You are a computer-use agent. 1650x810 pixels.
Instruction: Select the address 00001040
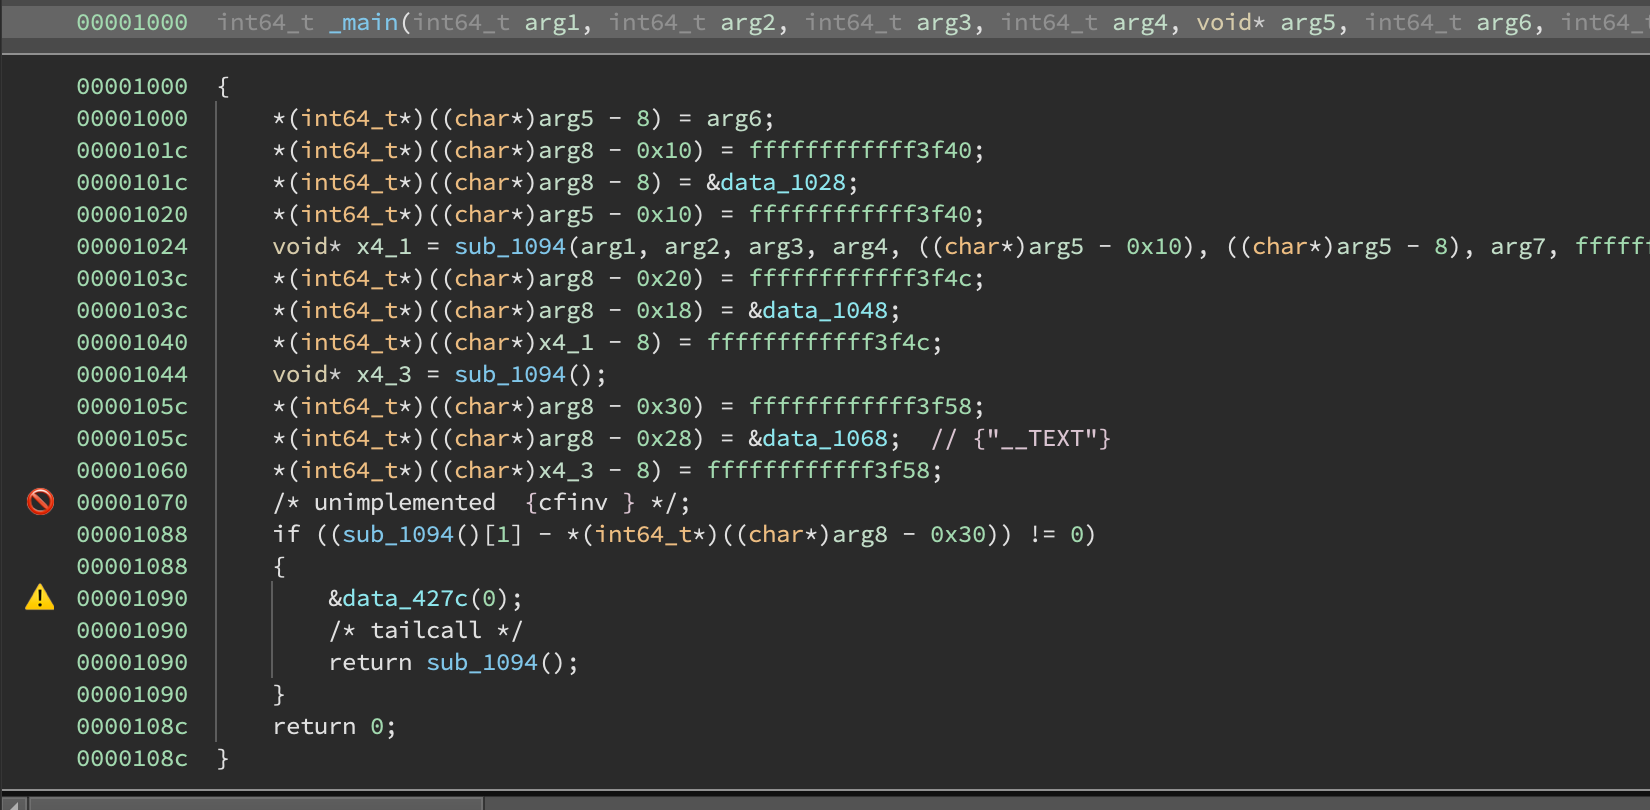point(132,342)
